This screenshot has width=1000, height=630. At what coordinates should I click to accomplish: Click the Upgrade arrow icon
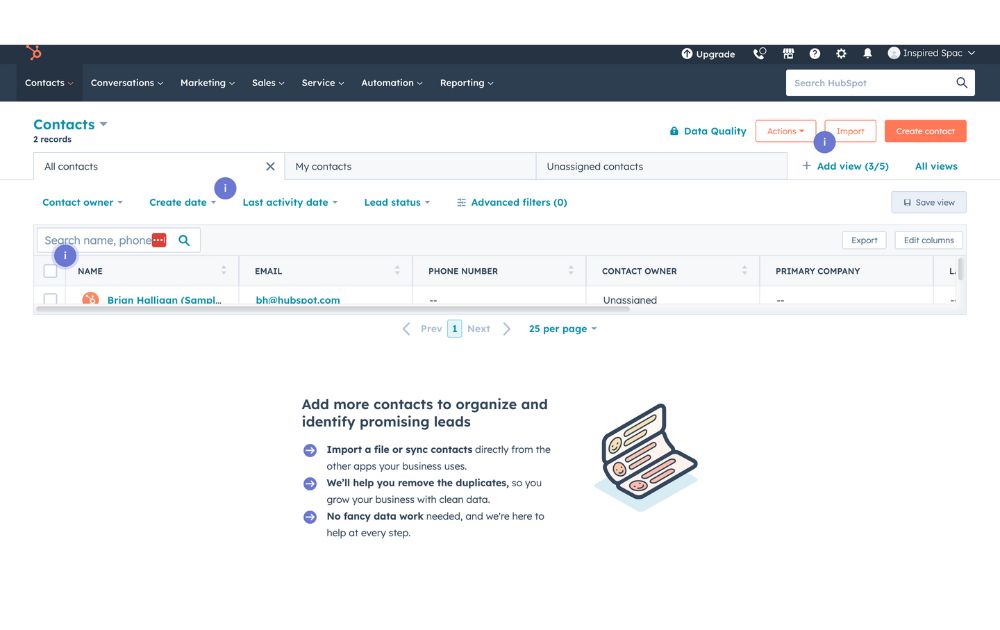click(687, 54)
